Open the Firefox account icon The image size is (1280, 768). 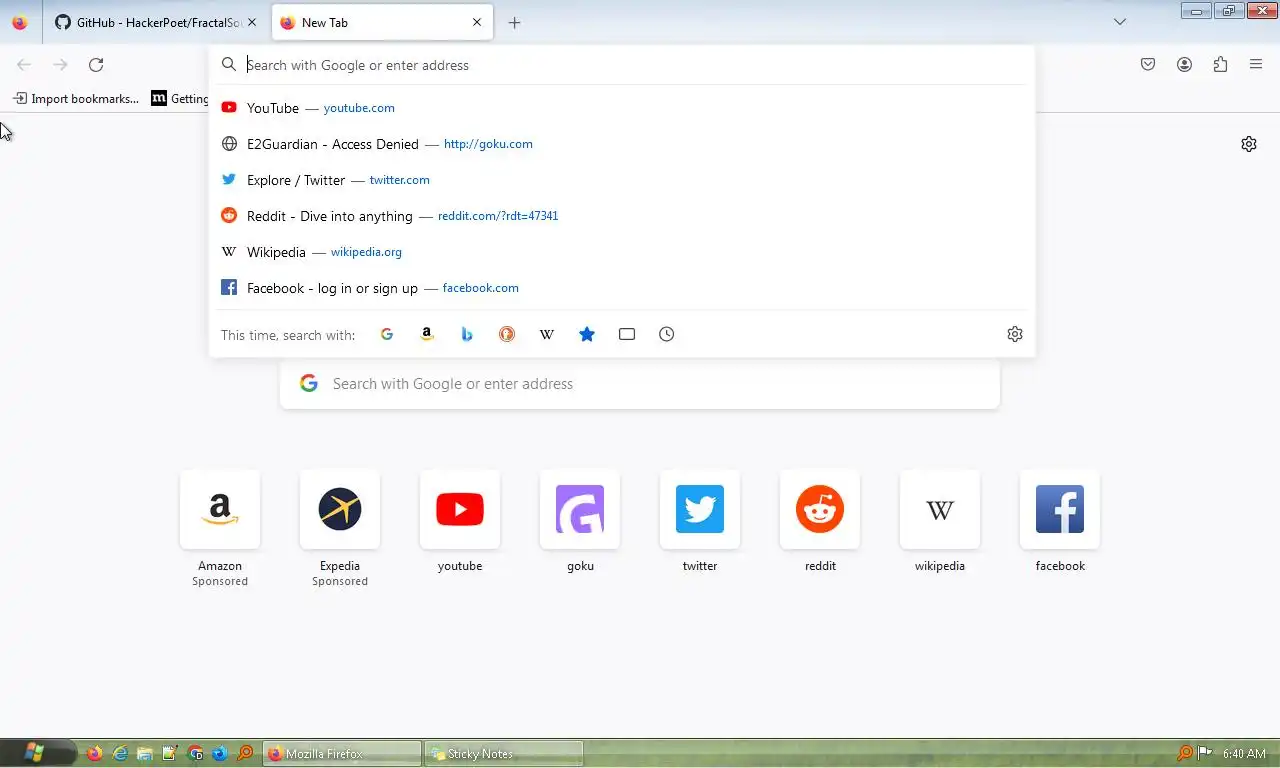point(1184,64)
